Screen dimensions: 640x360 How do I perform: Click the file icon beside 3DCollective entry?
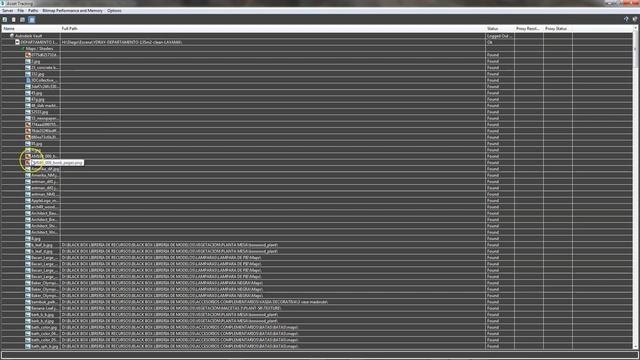pos(28,80)
